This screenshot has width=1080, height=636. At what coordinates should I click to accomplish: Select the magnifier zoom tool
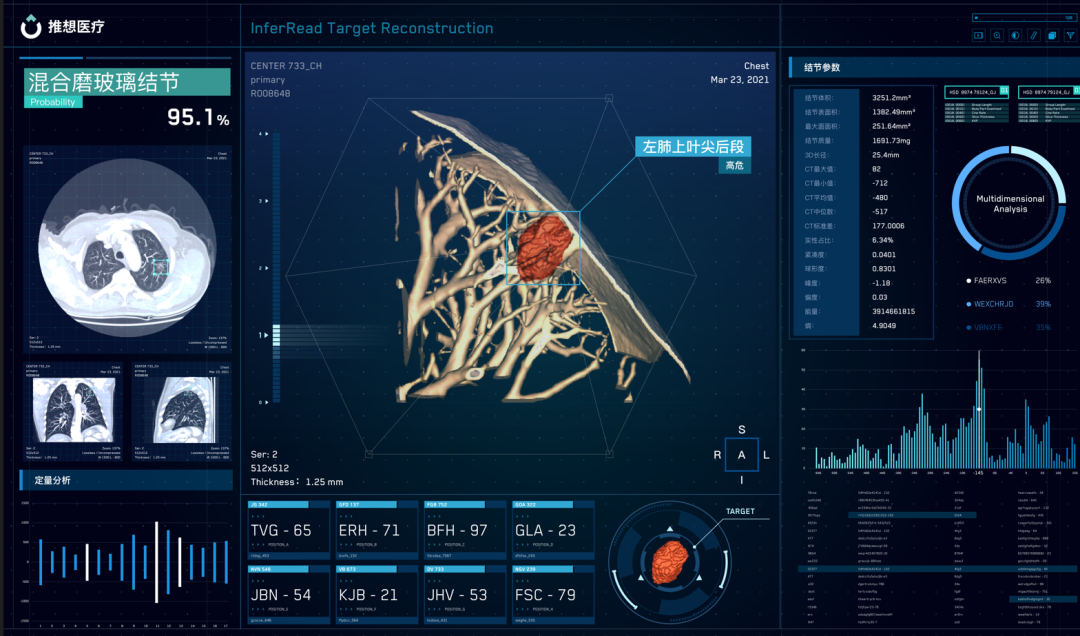[997, 36]
